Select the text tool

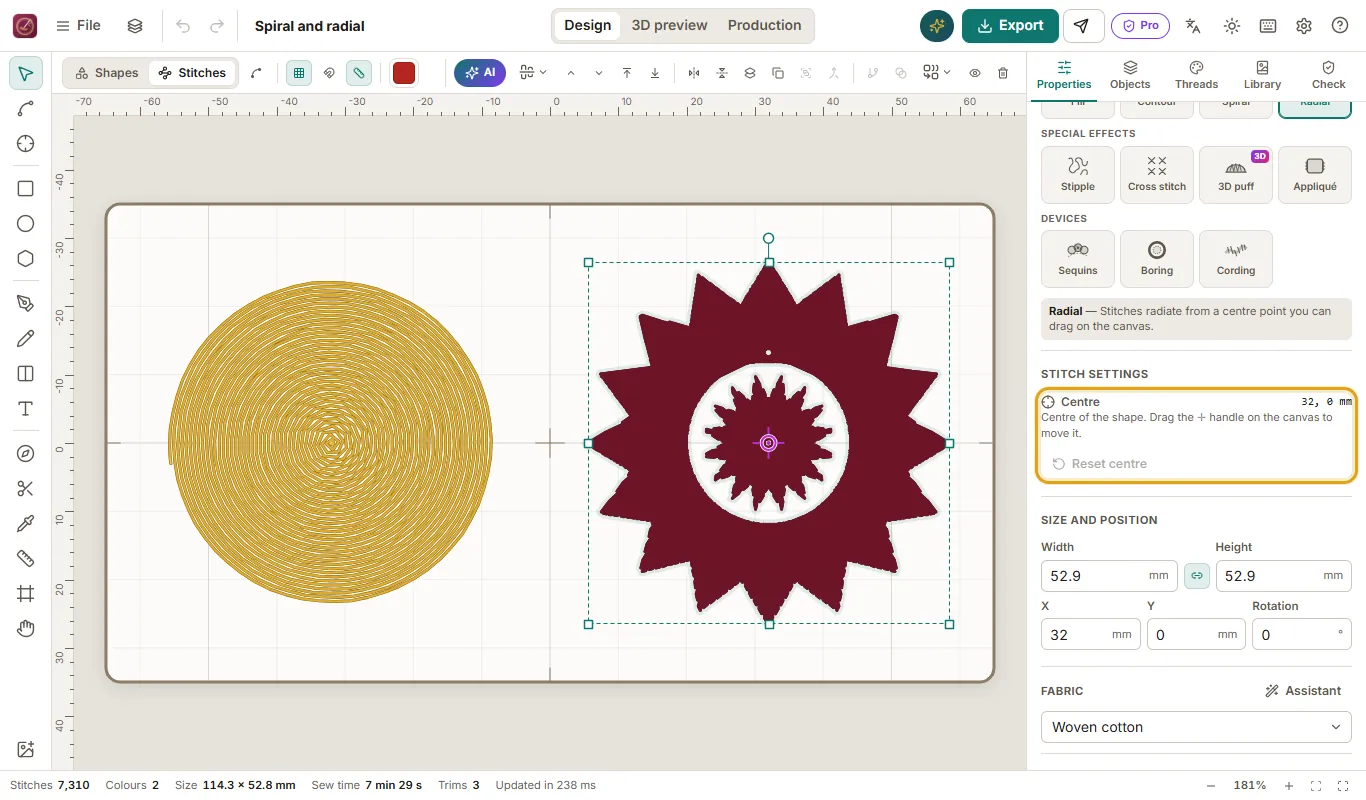[26, 409]
